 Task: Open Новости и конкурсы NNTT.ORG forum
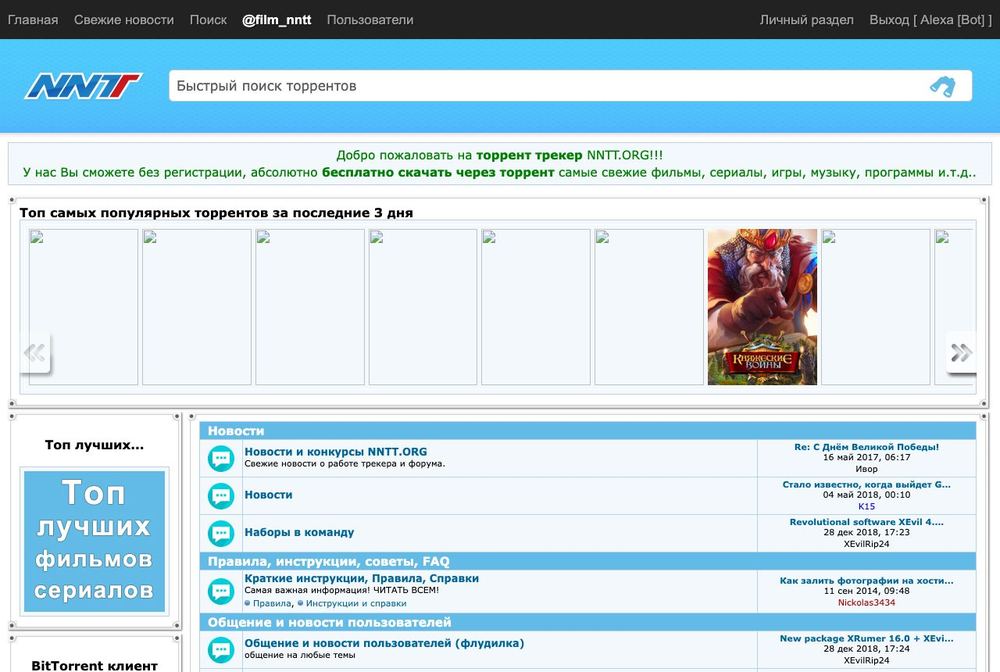335,451
